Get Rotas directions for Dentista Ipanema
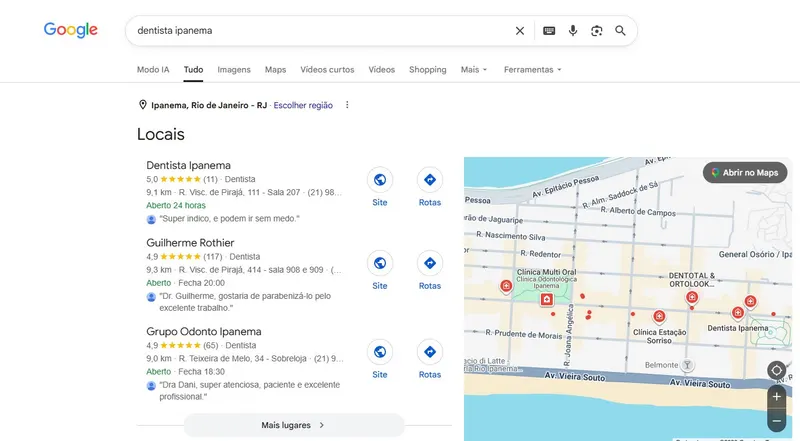The image size is (800, 441). click(430, 180)
